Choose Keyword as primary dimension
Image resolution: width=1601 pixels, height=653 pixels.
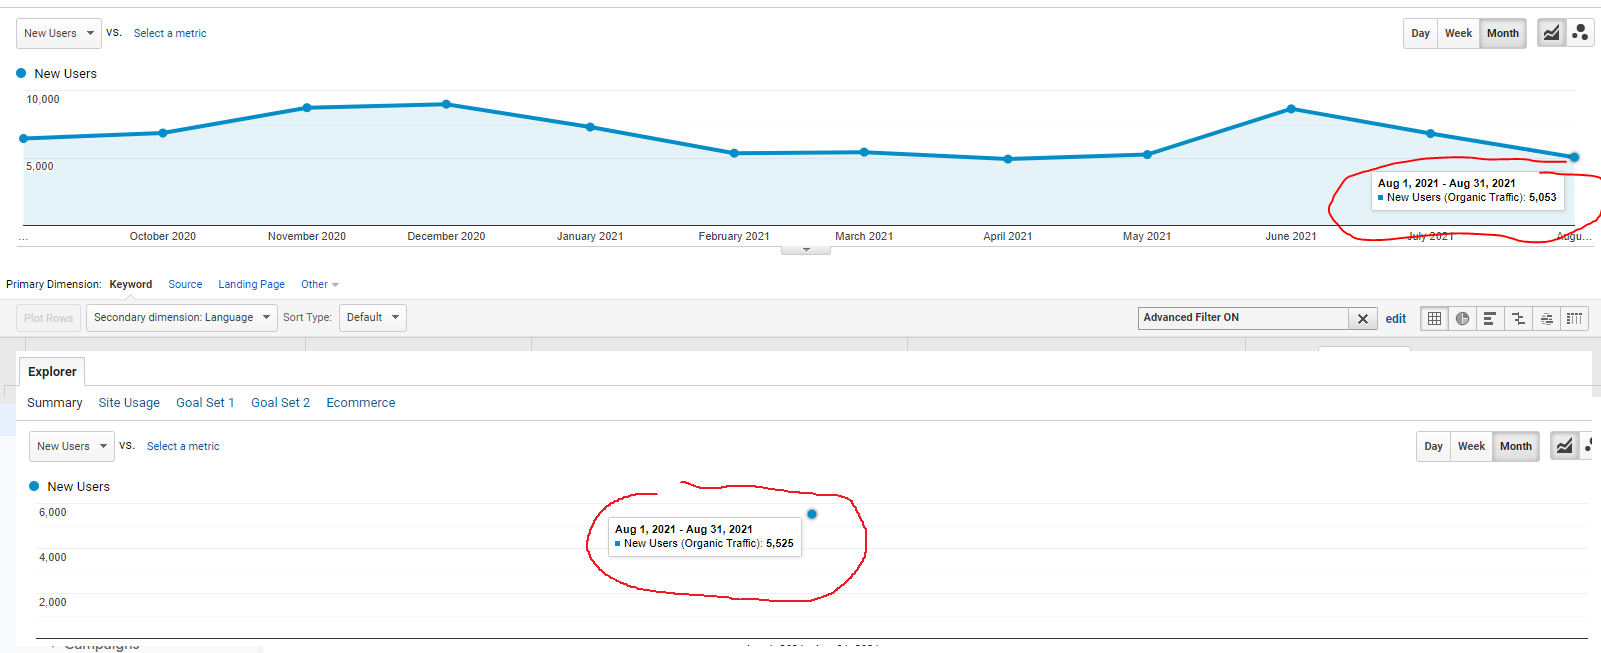click(x=131, y=285)
